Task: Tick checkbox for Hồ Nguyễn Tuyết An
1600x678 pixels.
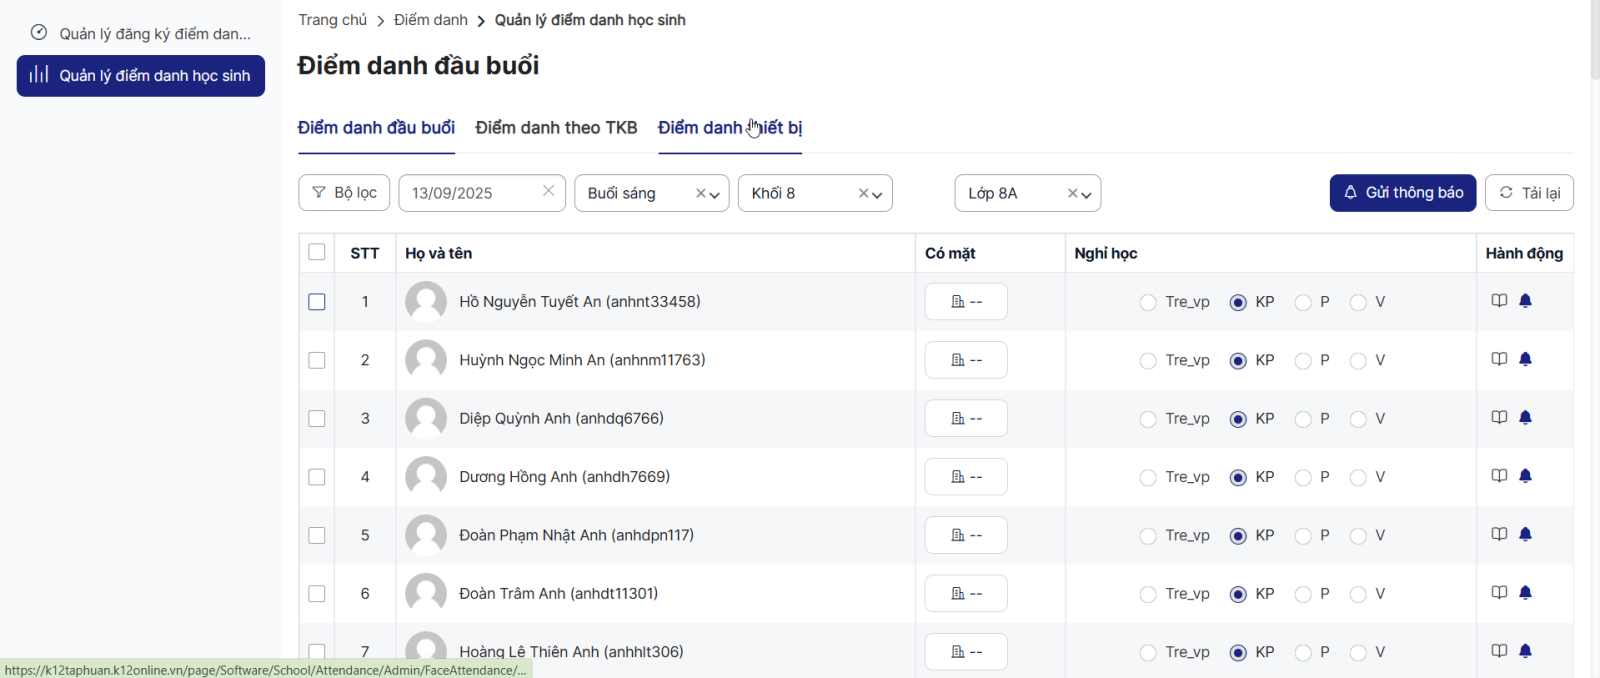Action: [317, 302]
